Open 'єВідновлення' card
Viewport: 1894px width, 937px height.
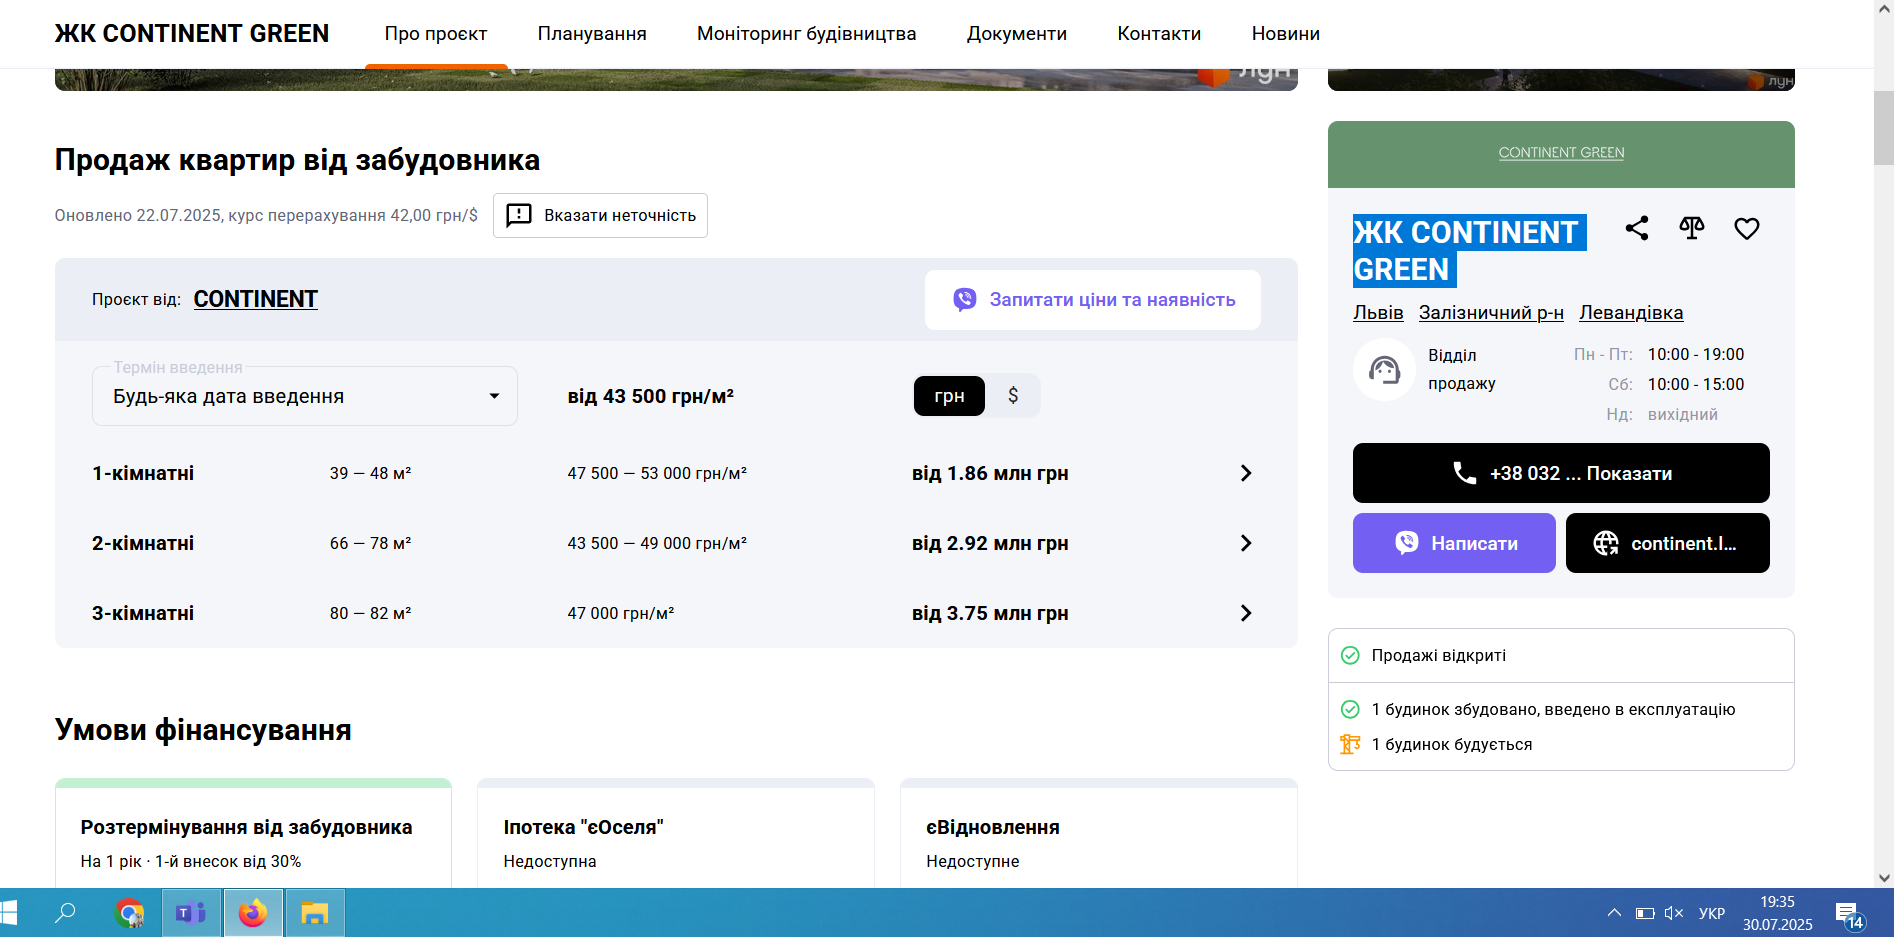pos(1099,834)
